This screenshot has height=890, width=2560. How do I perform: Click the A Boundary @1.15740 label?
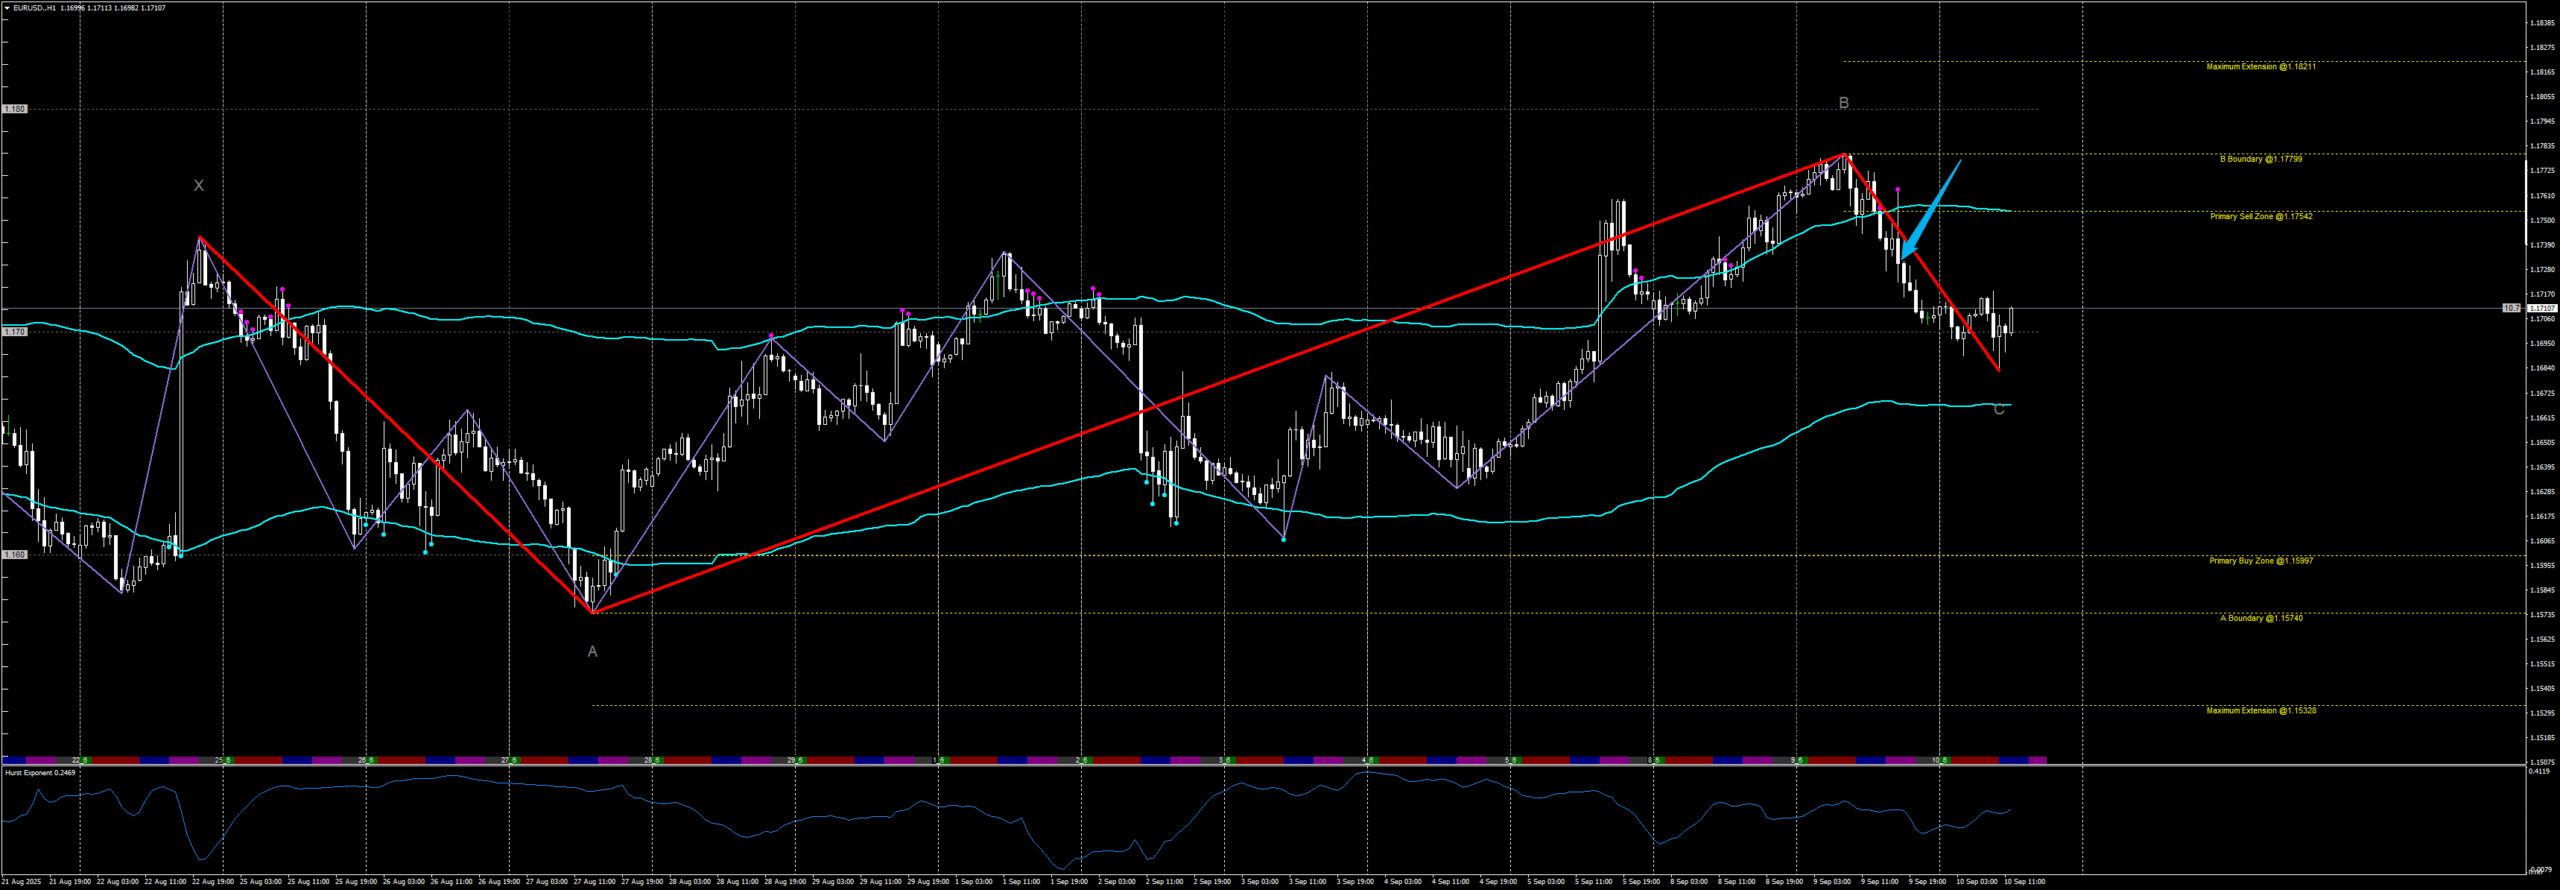pyautogui.click(x=2261, y=619)
